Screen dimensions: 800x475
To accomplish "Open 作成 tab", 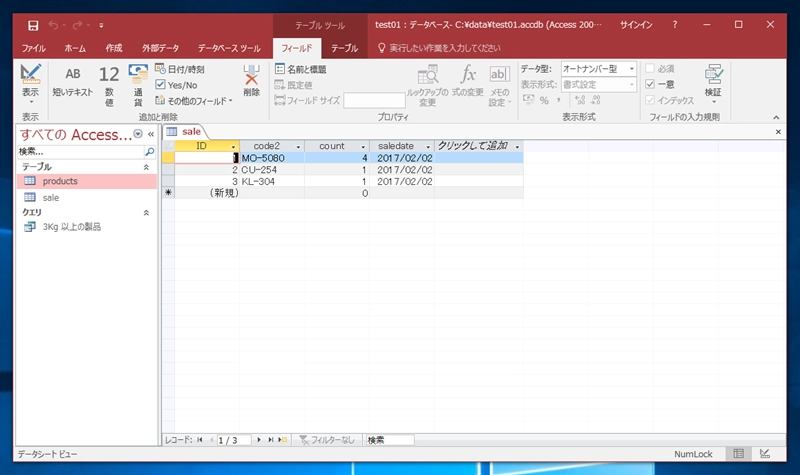I will (114, 48).
